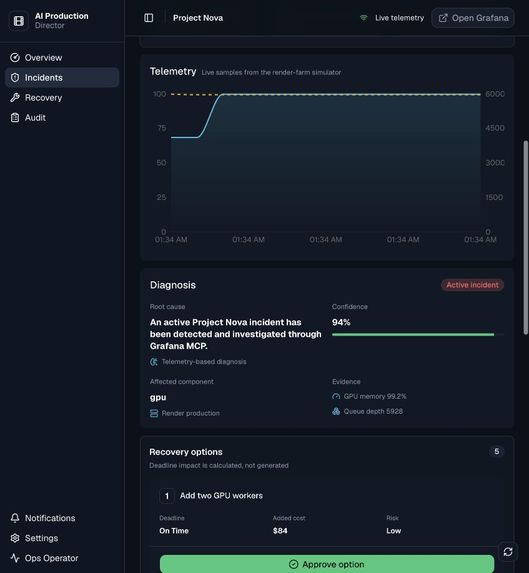
Task: Click the Render production server icon
Action: 154,413
